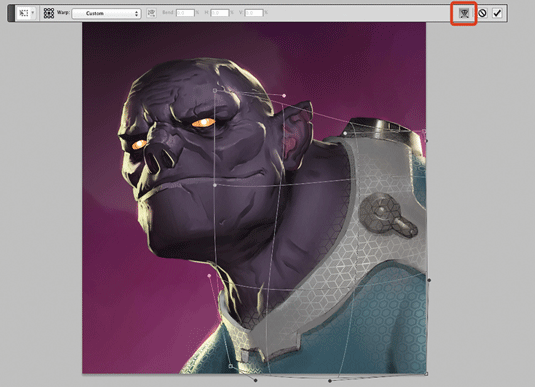Screen dimensions: 535x387
Task: Click the warp corner point at bottom right
Action: coord(426,374)
